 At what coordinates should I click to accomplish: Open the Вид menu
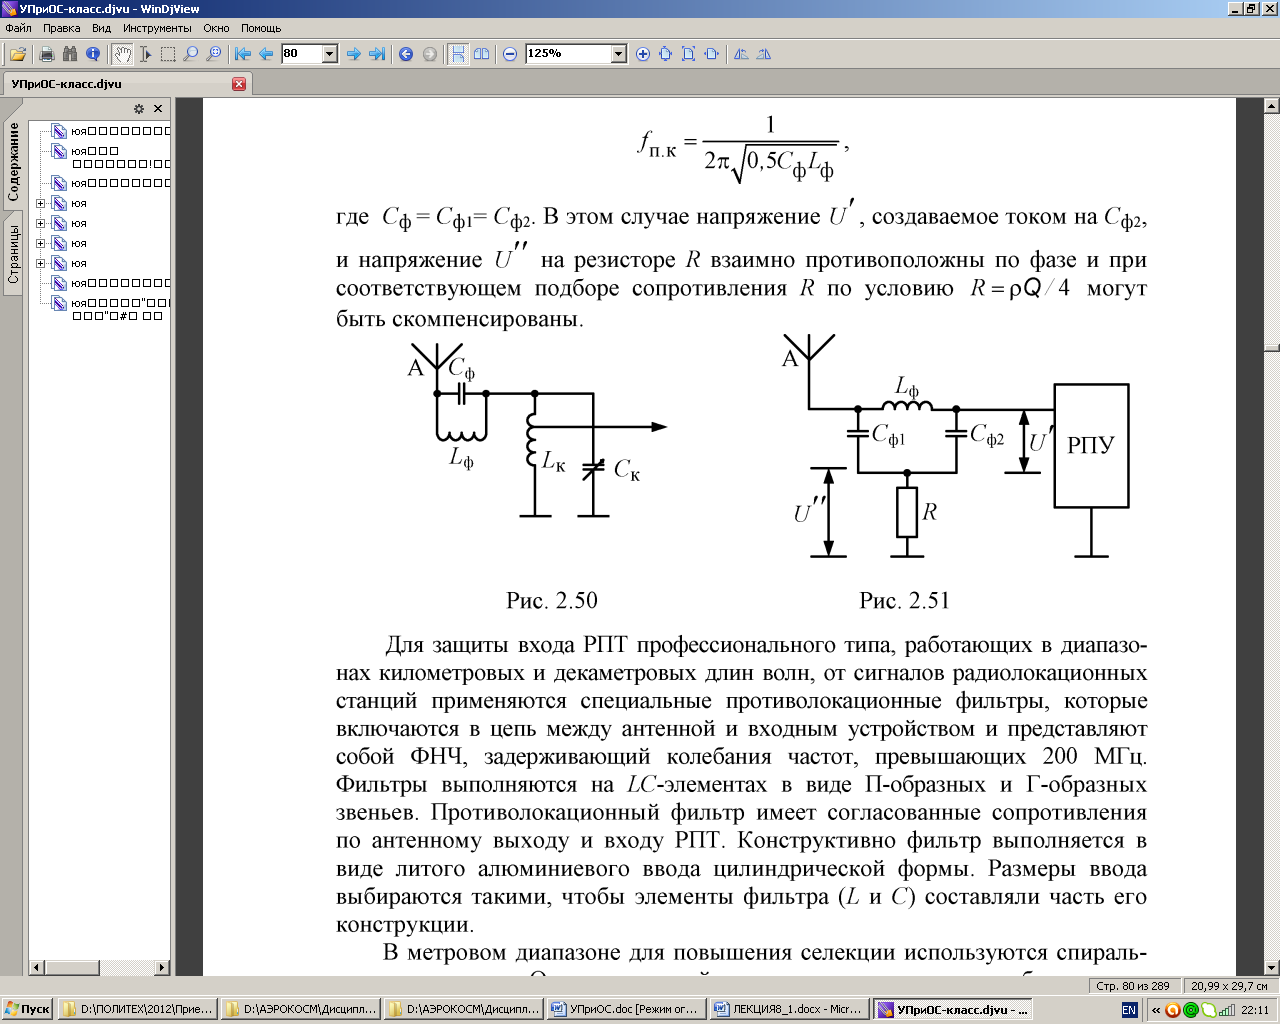(102, 28)
